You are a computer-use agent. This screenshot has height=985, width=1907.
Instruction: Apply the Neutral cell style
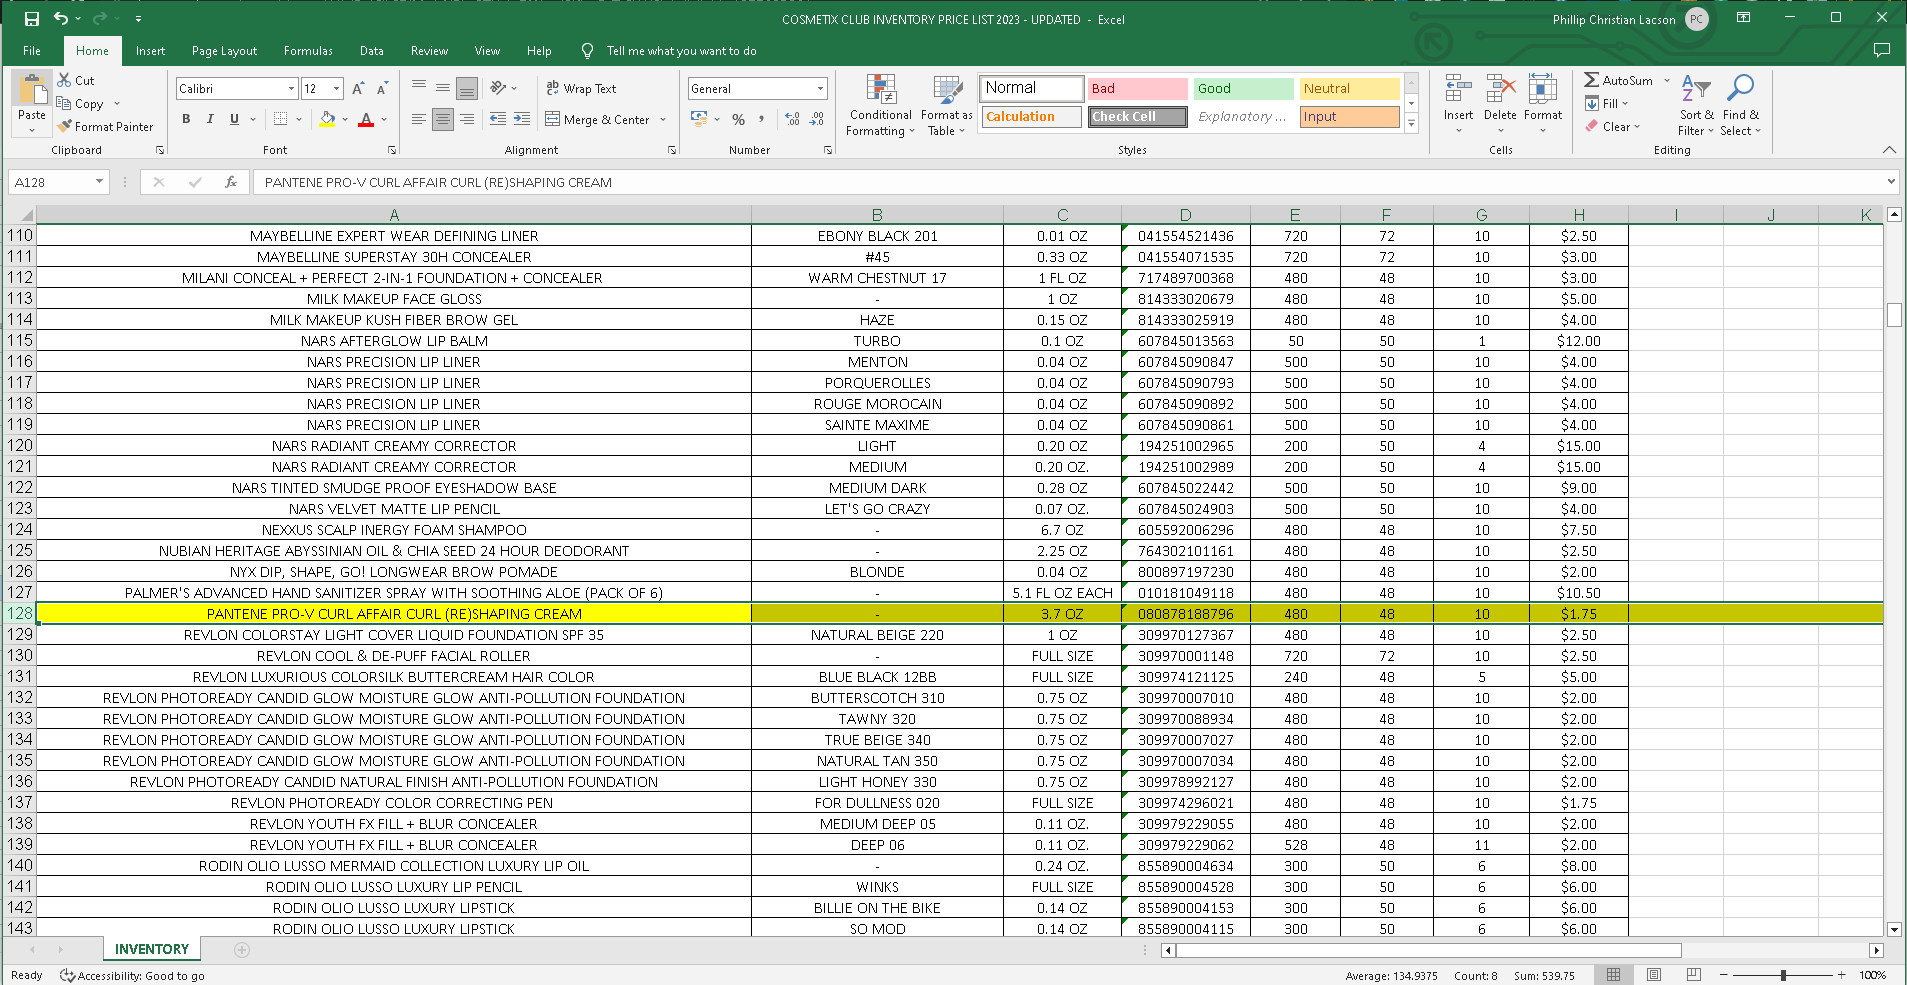pos(1349,89)
